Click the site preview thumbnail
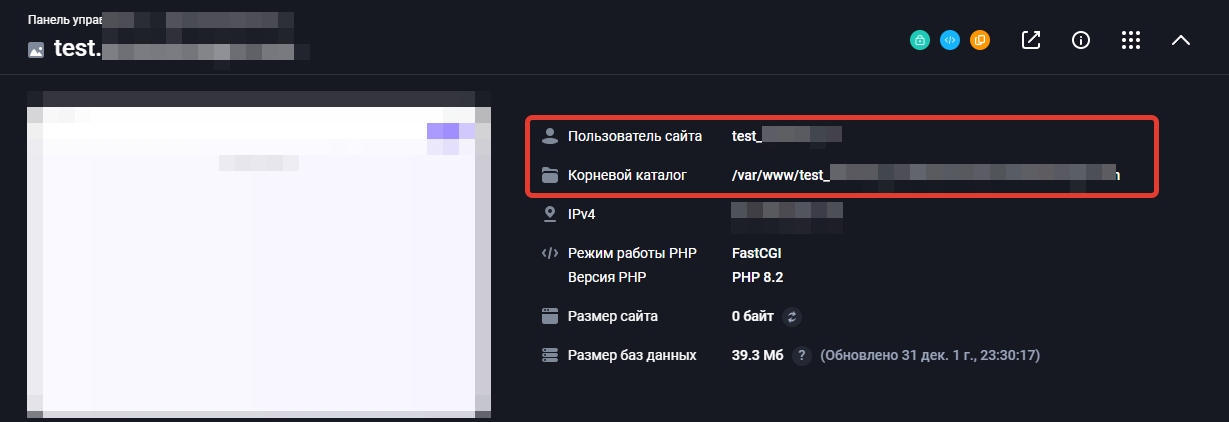The height and width of the screenshot is (422, 1229). [259, 255]
